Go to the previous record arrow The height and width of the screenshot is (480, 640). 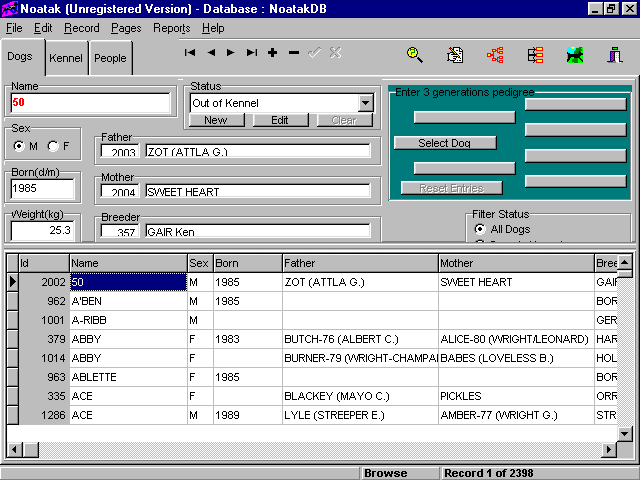tap(211, 52)
